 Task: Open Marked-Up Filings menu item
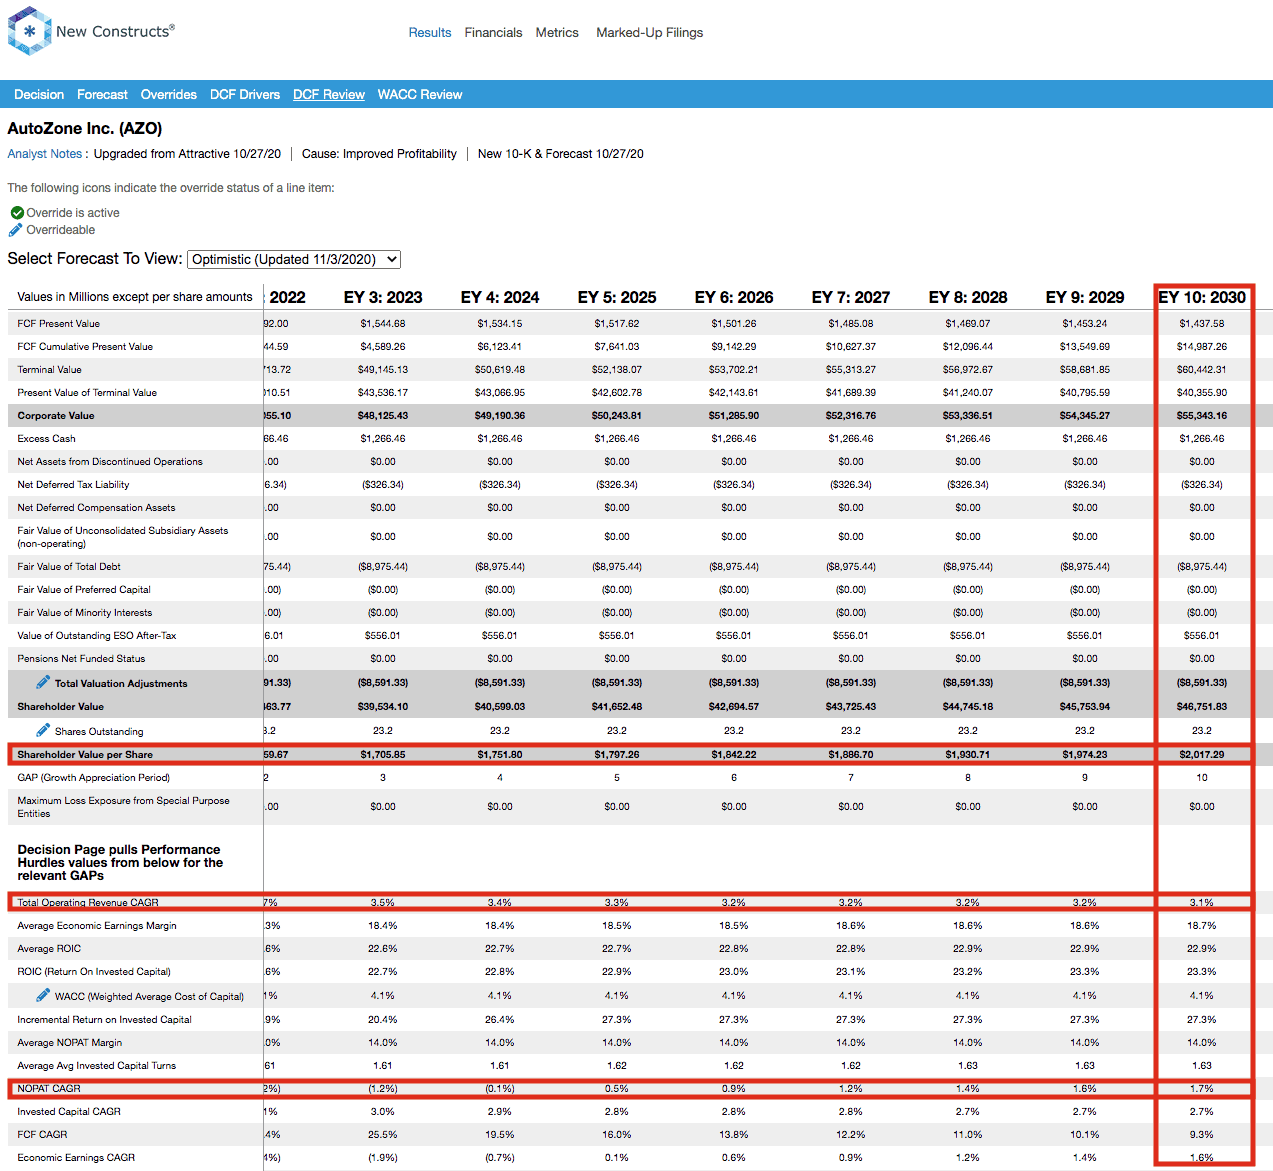click(x=650, y=33)
